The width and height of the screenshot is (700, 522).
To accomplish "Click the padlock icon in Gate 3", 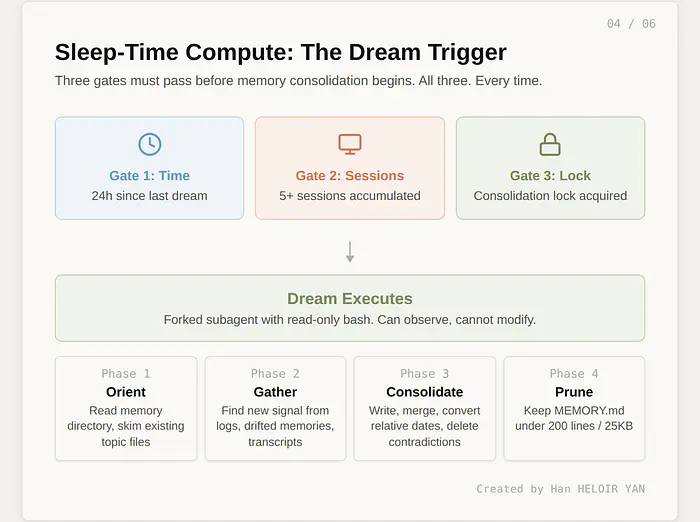I will pos(550,144).
